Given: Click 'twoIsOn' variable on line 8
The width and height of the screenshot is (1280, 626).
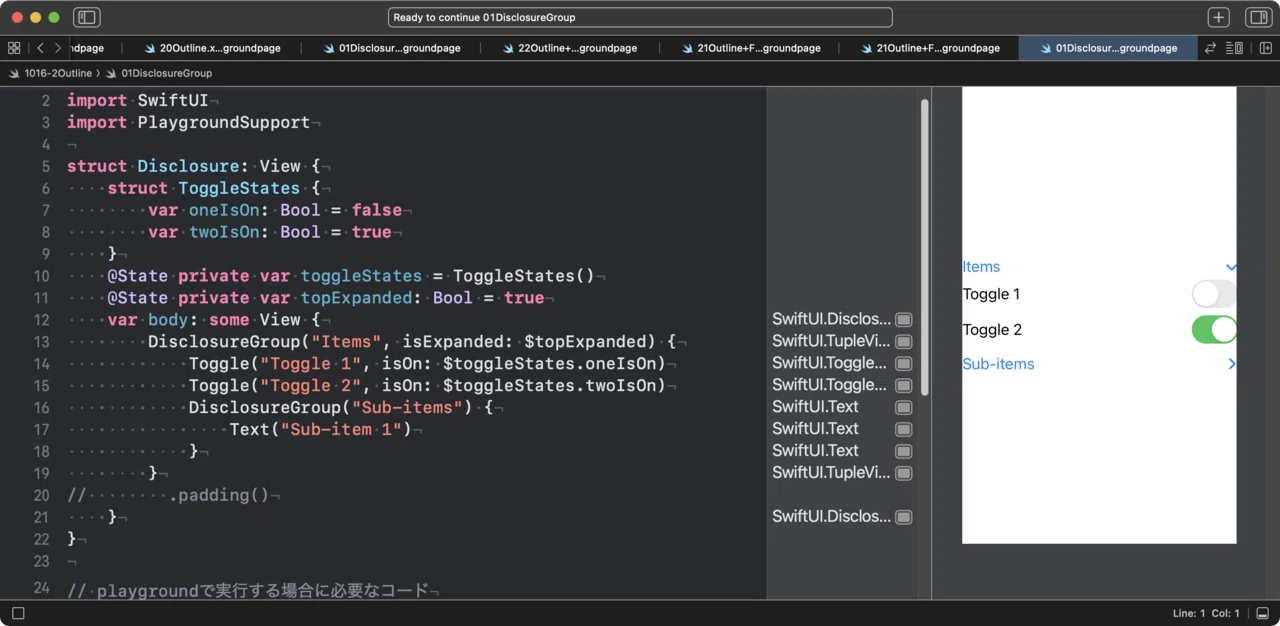Looking at the screenshot, I should click(x=224, y=232).
